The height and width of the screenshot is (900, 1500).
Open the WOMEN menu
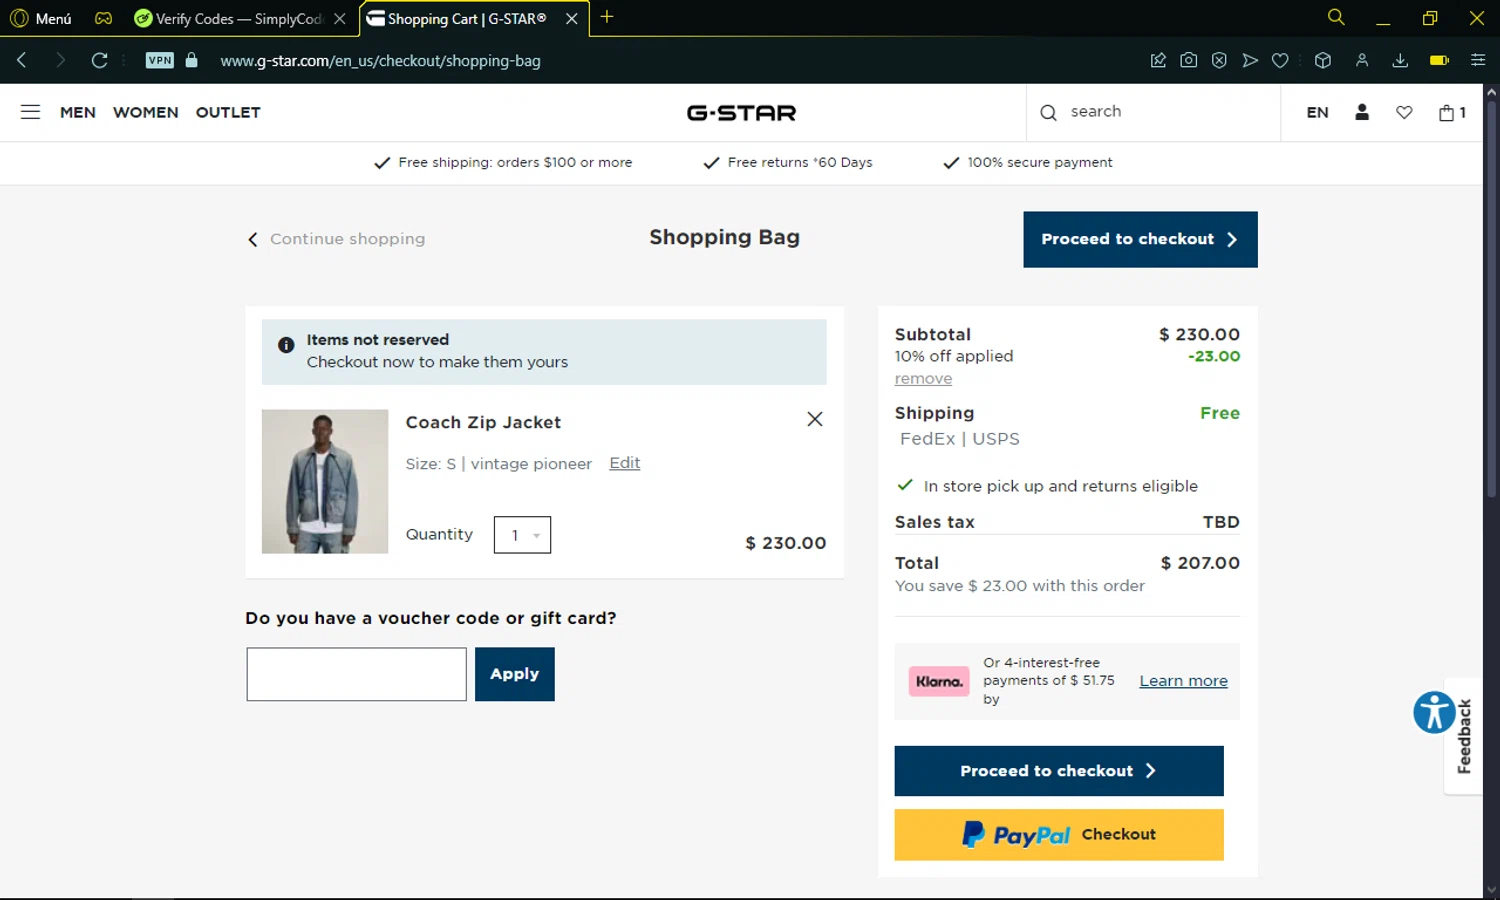point(146,112)
